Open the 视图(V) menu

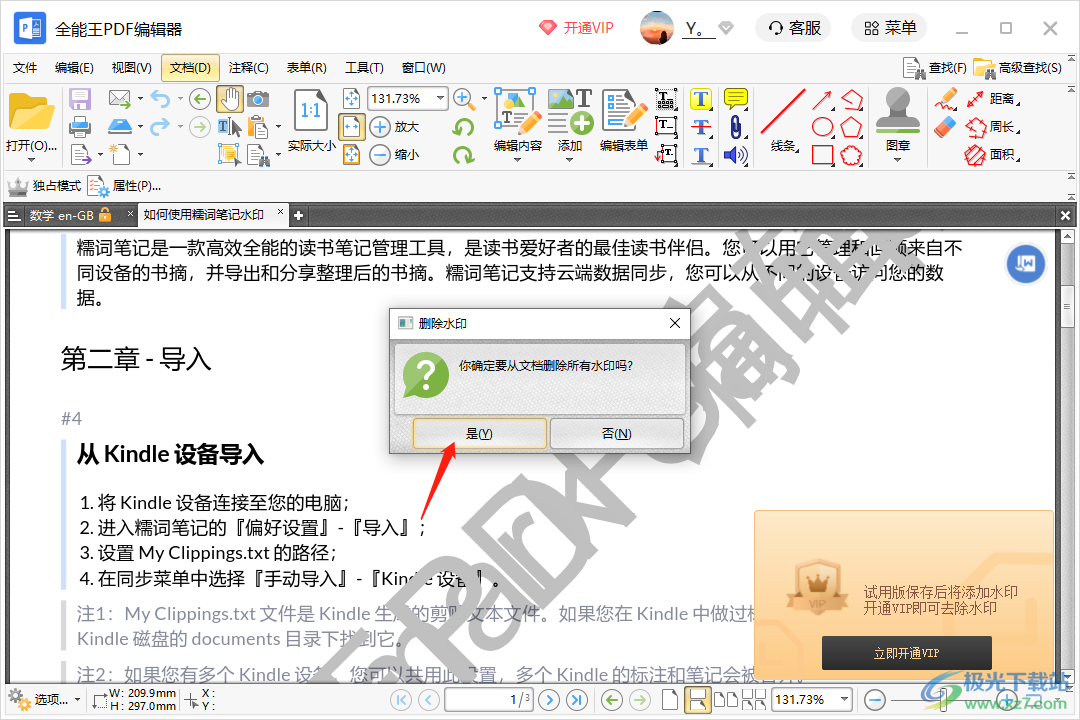[x=132, y=68]
